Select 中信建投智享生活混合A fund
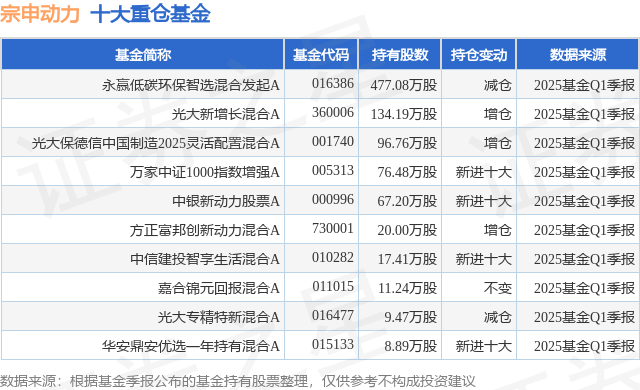The width and height of the screenshot is (640, 390). (205, 259)
